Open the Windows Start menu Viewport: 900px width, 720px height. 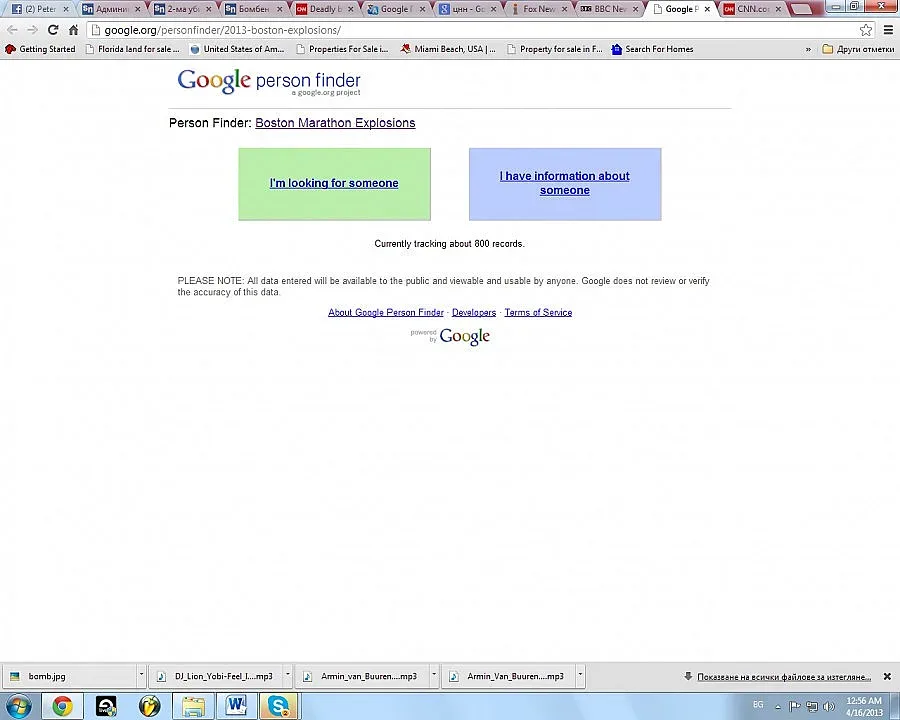18,706
